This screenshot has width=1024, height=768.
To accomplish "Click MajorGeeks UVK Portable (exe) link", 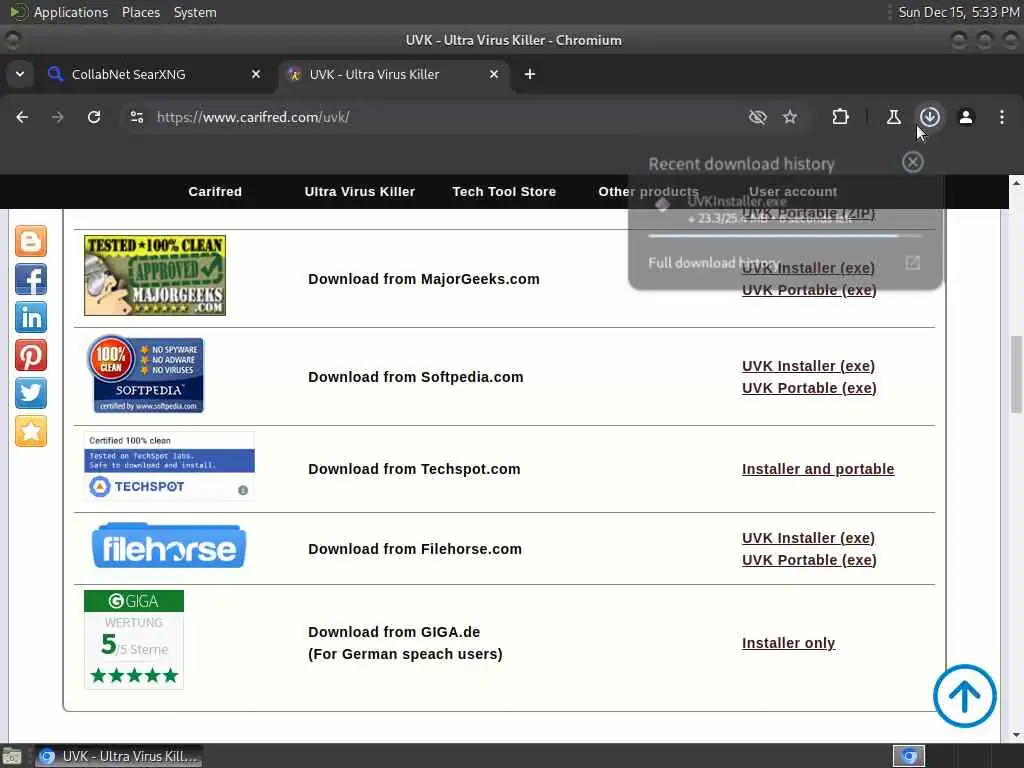I will coord(809,290).
